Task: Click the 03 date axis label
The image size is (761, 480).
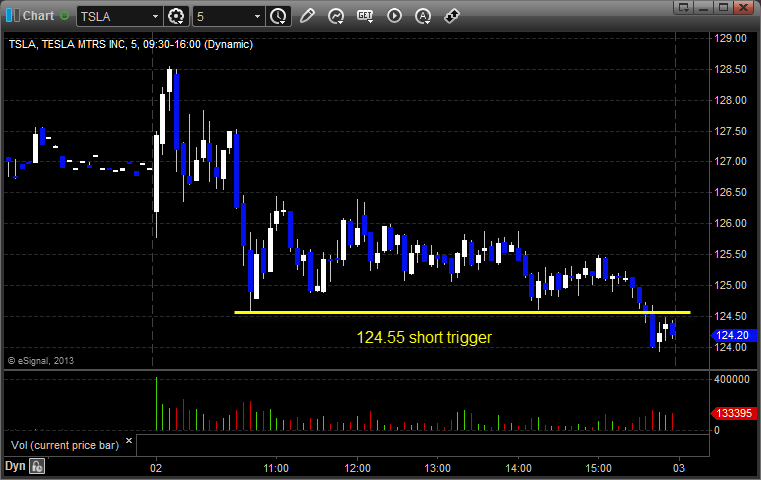Action: point(678,468)
